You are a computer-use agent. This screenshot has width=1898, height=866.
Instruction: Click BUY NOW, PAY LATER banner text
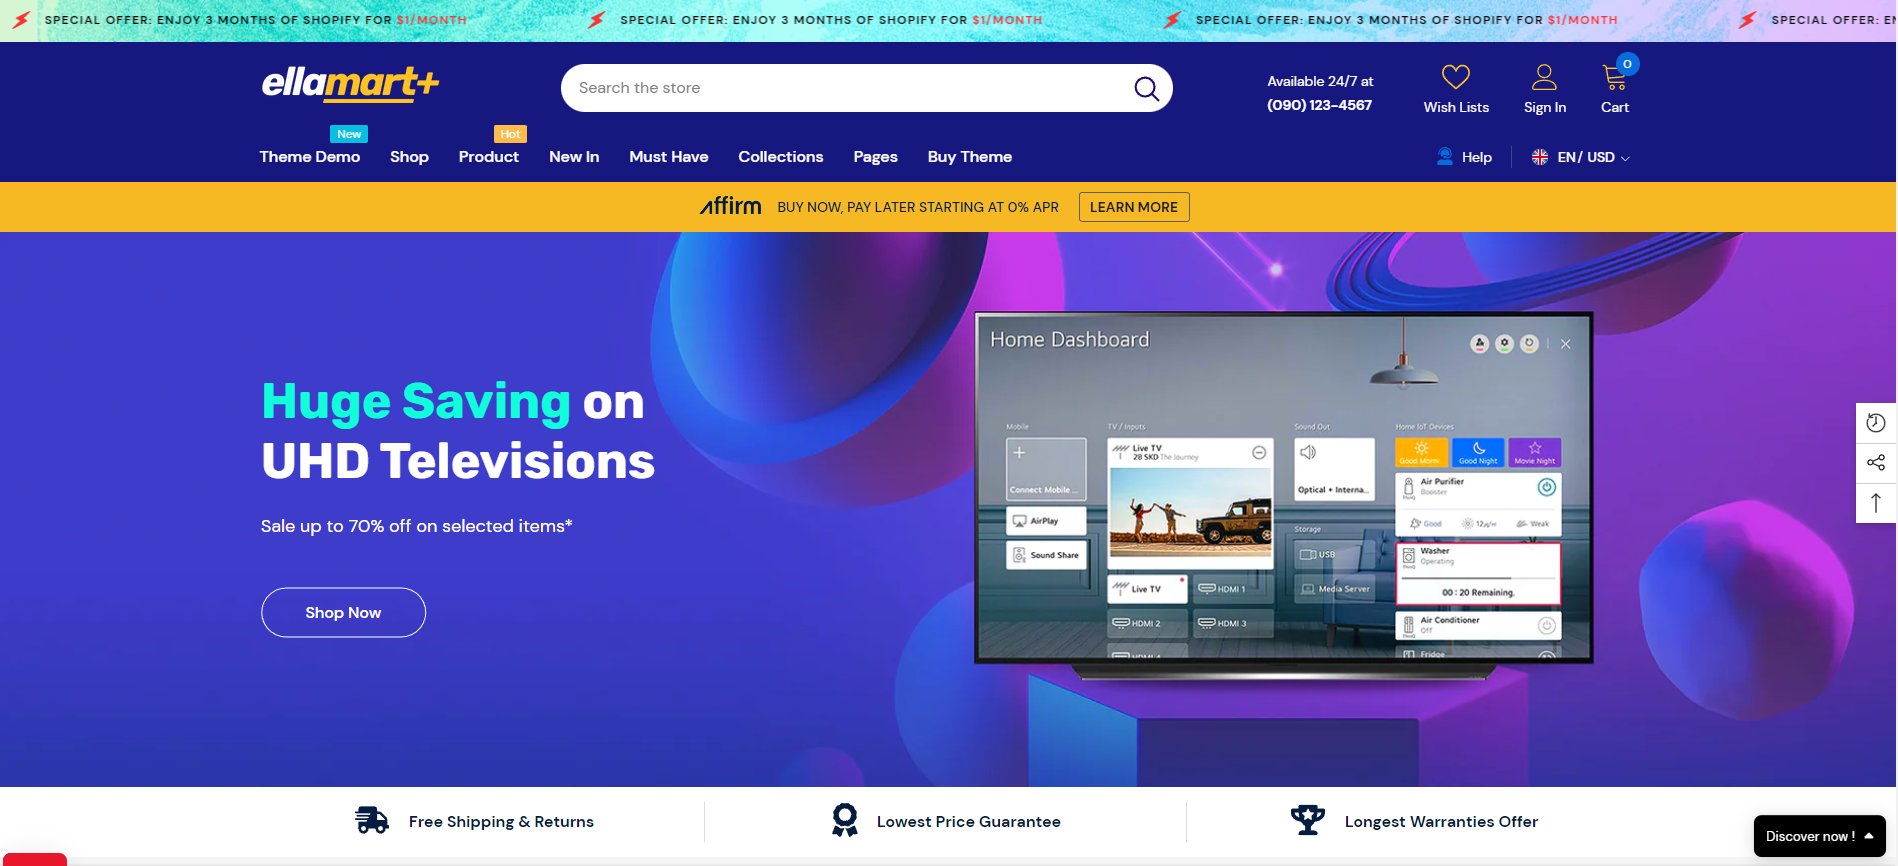(918, 207)
